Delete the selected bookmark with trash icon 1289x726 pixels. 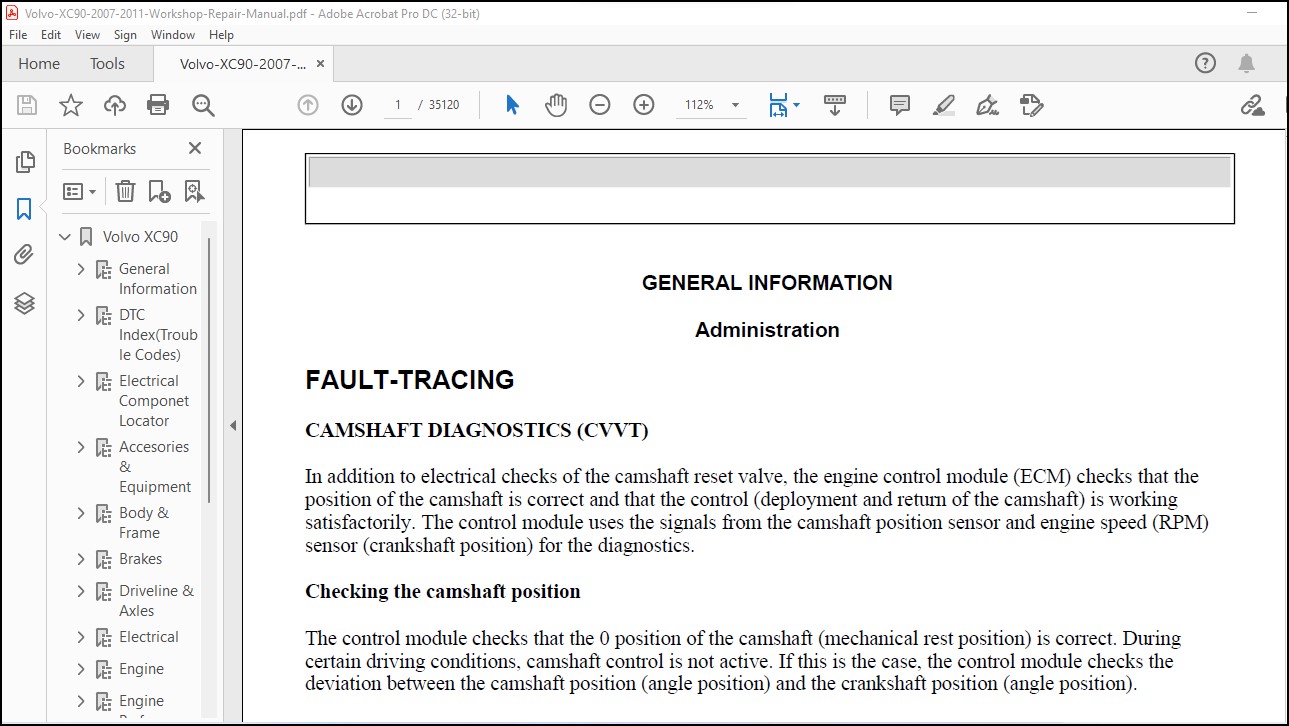pyautogui.click(x=125, y=191)
